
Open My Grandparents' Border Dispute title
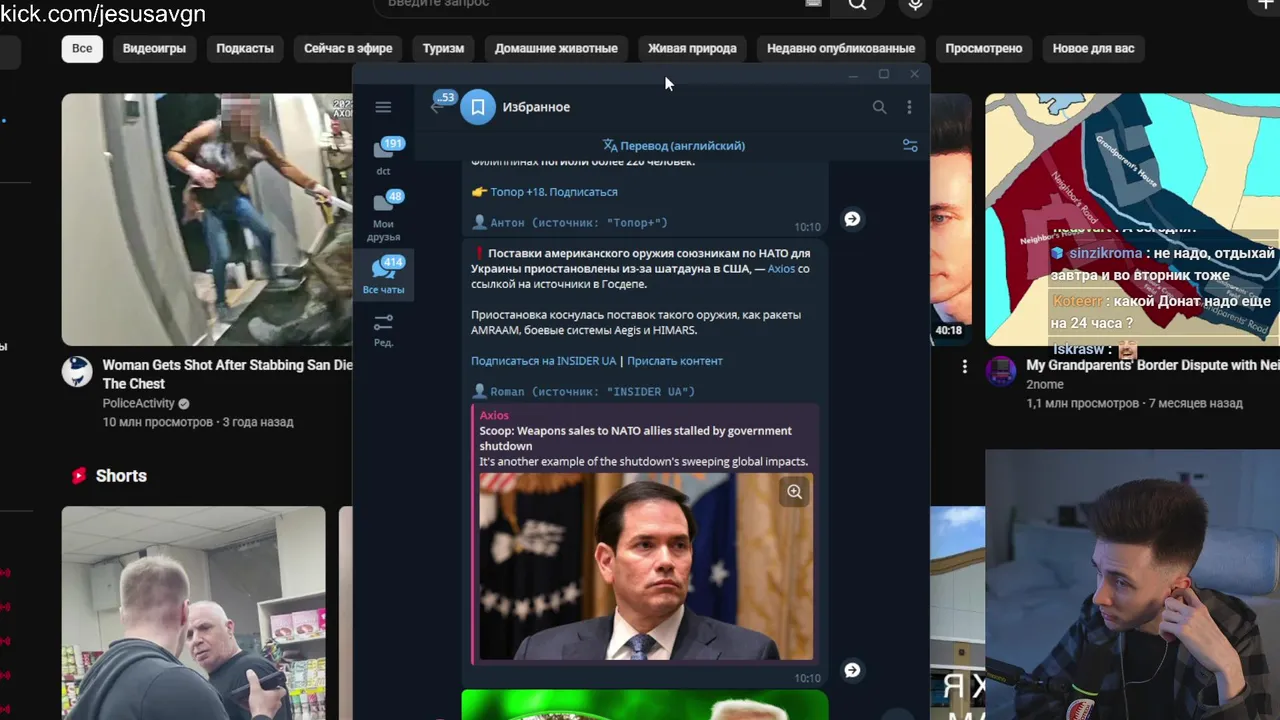point(1153,366)
